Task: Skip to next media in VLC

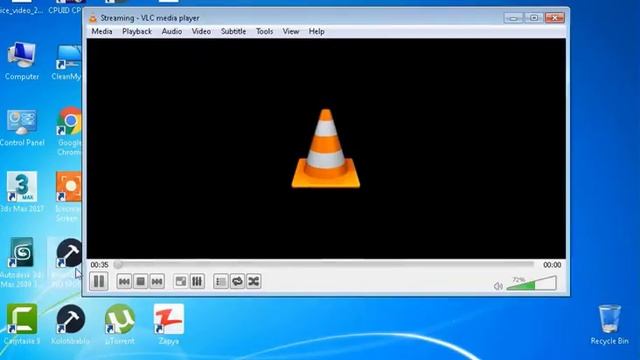Action: click(x=157, y=281)
